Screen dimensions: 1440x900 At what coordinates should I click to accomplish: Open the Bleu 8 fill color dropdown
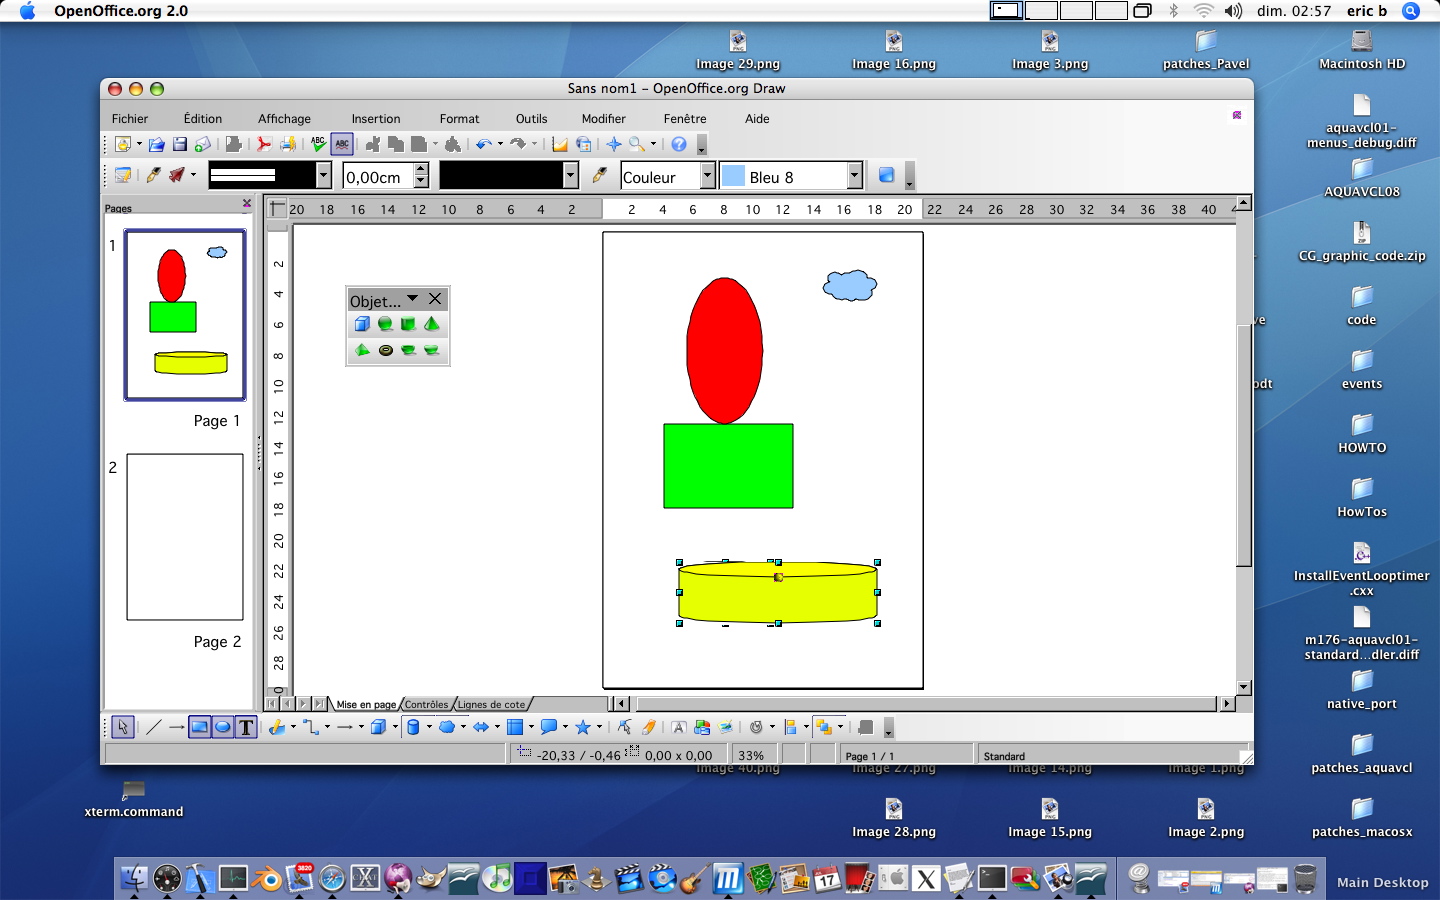click(x=854, y=175)
